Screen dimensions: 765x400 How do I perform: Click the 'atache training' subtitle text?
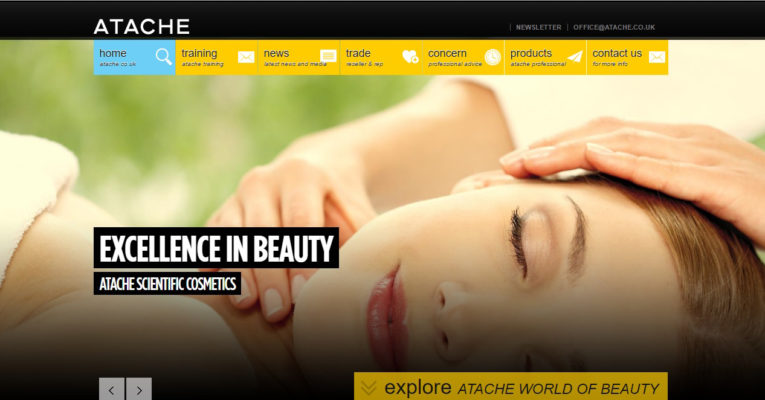tap(202, 64)
